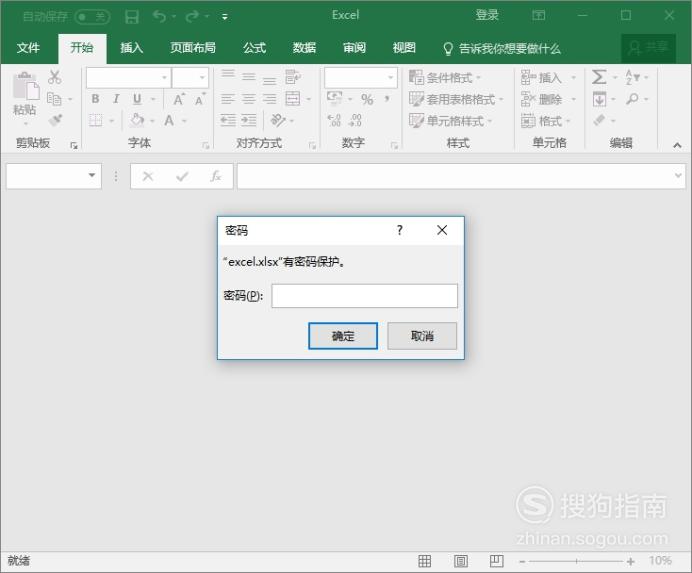Open the font name dropdown
Viewport: 692px width, 573px height.
pos(164,78)
